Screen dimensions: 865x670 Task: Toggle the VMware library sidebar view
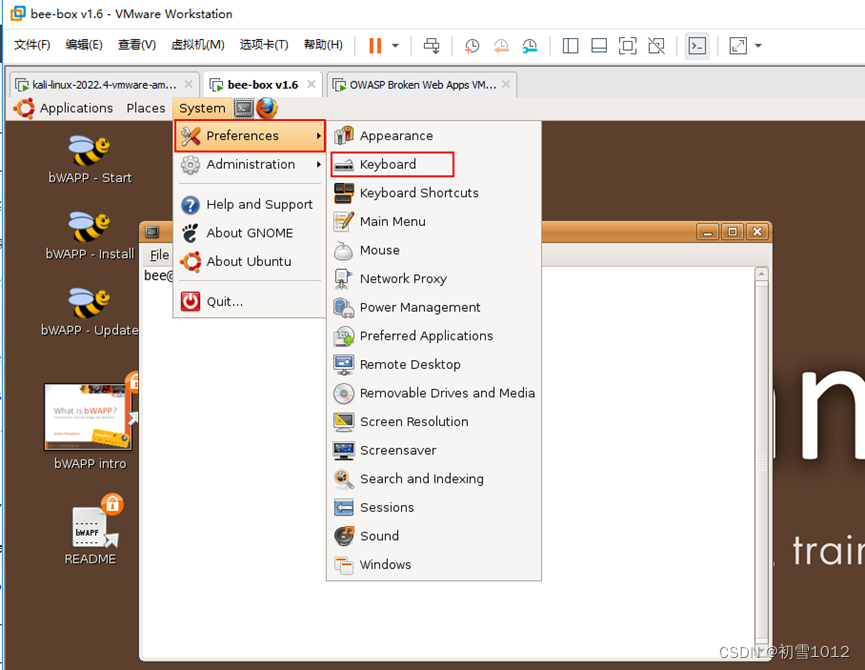point(570,46)
